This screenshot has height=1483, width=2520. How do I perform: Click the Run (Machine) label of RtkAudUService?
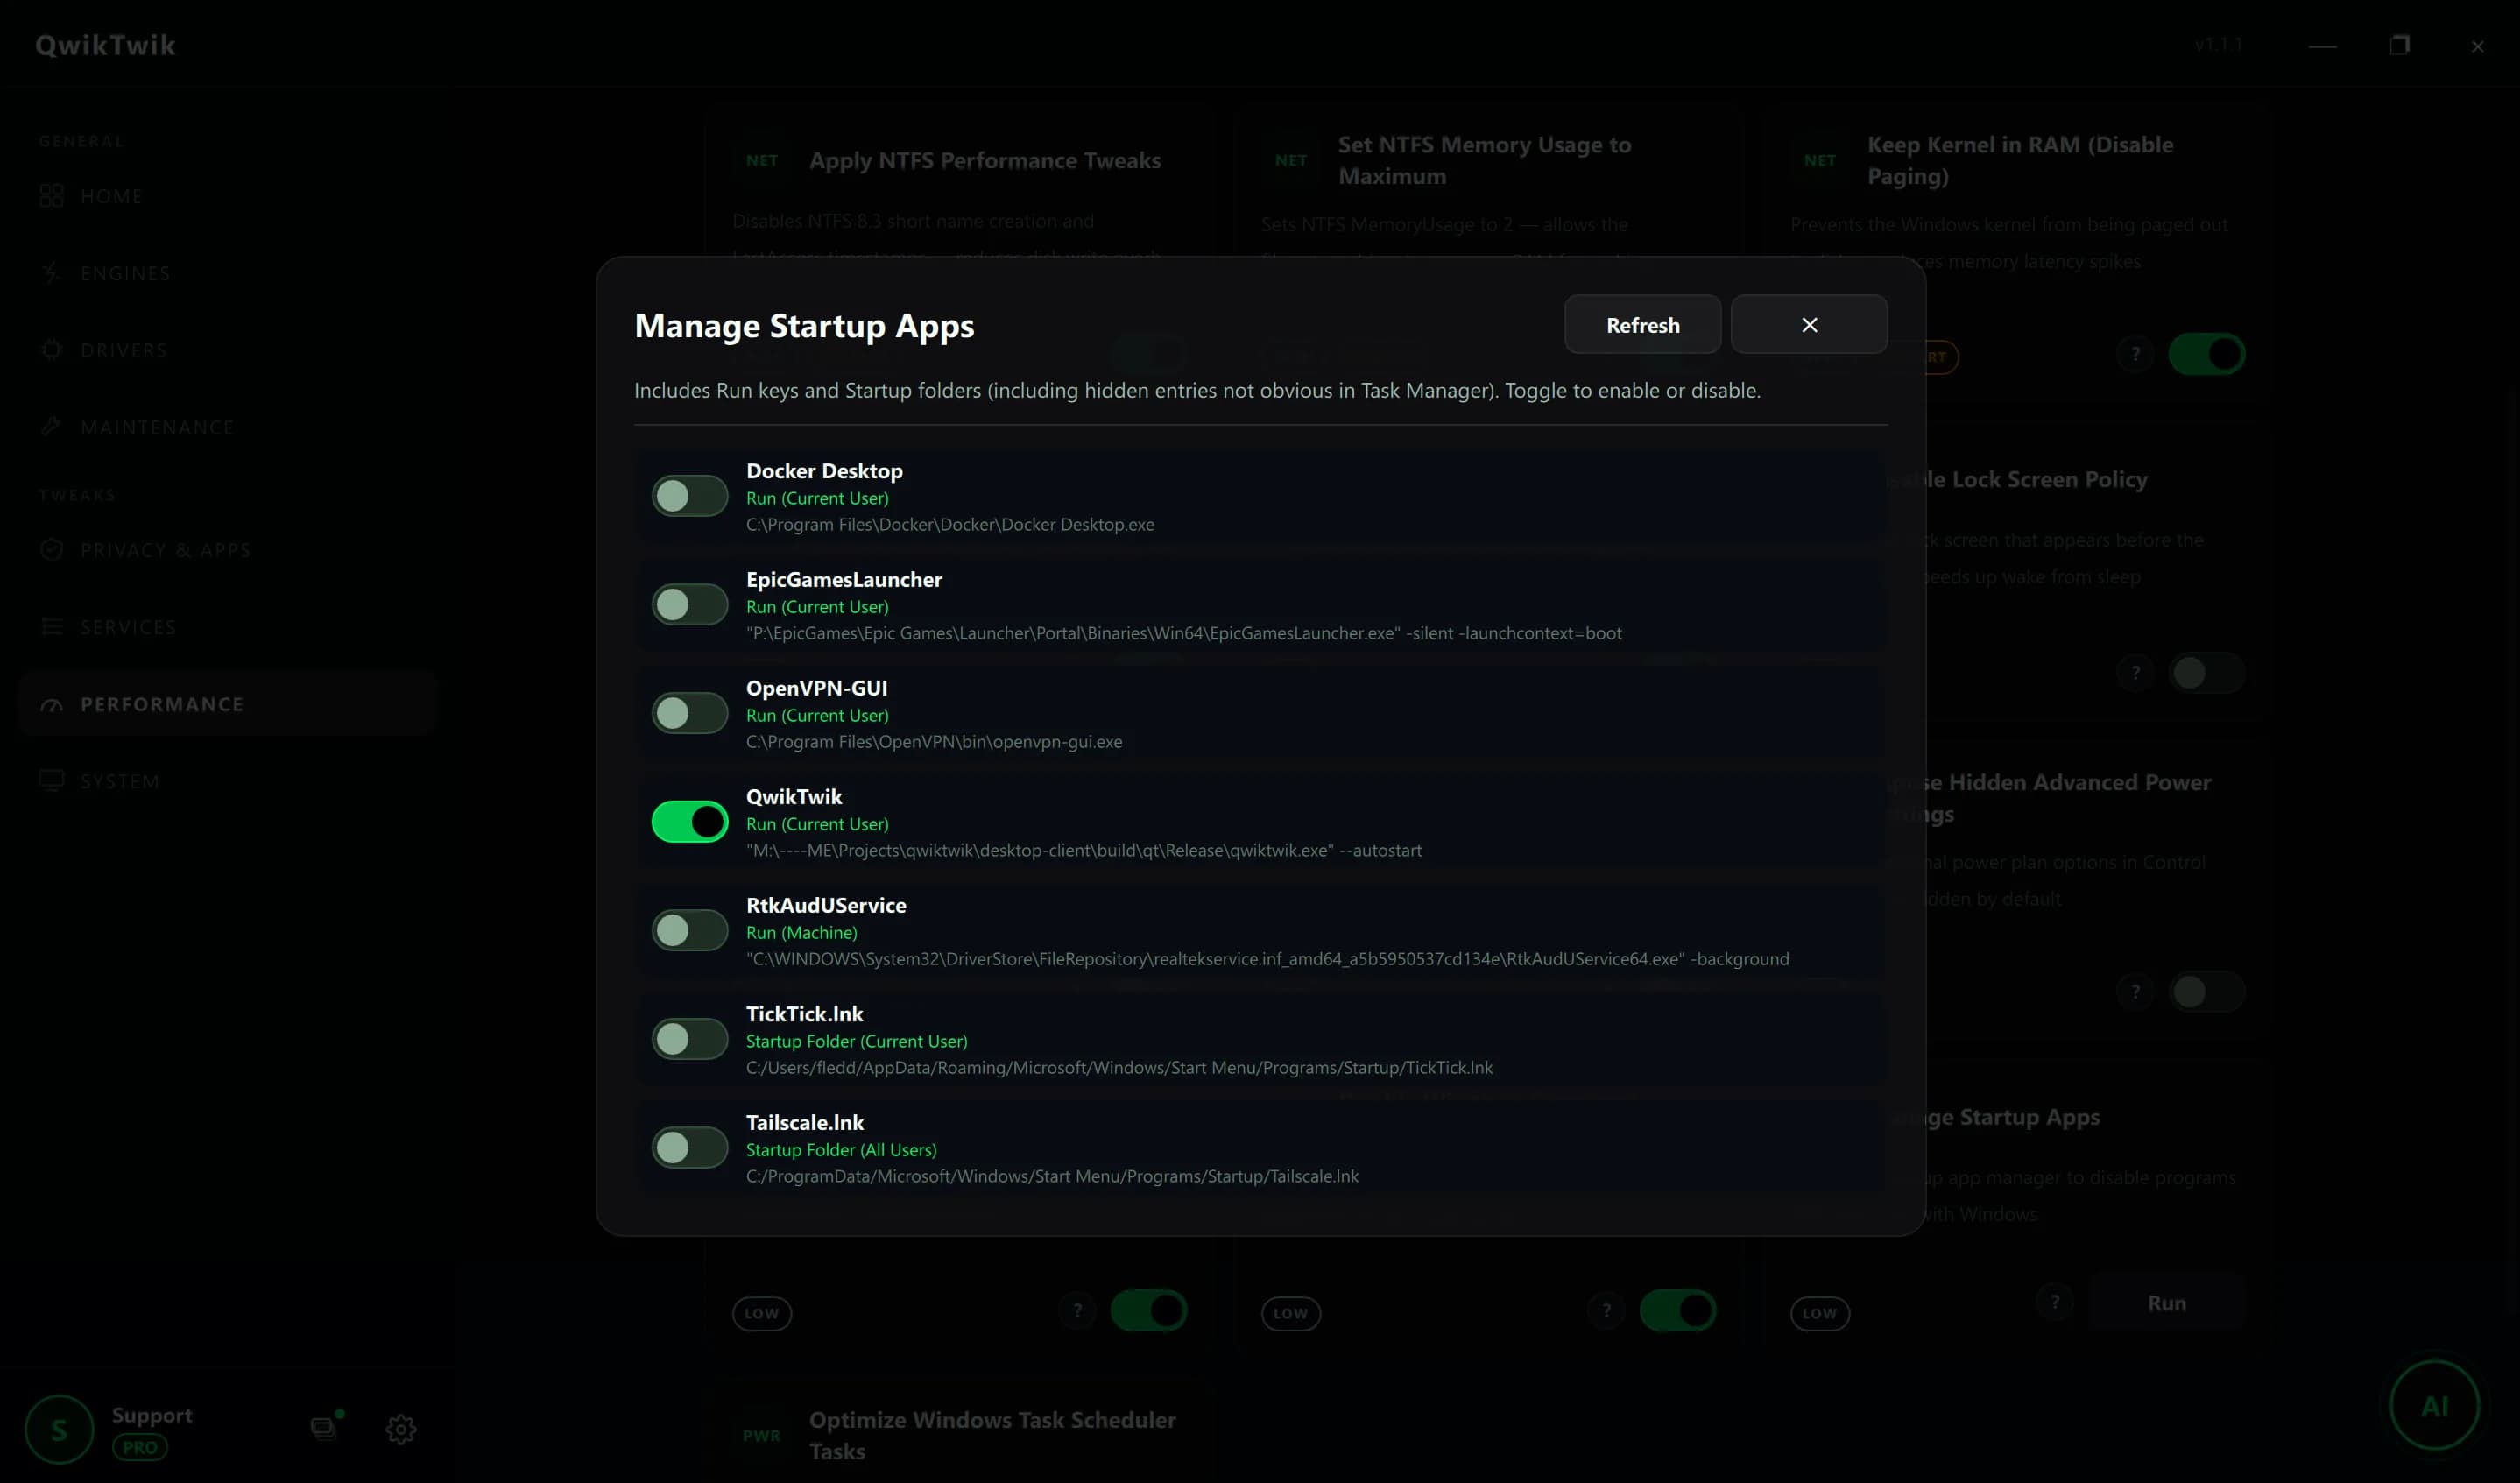tap(801, 932)
